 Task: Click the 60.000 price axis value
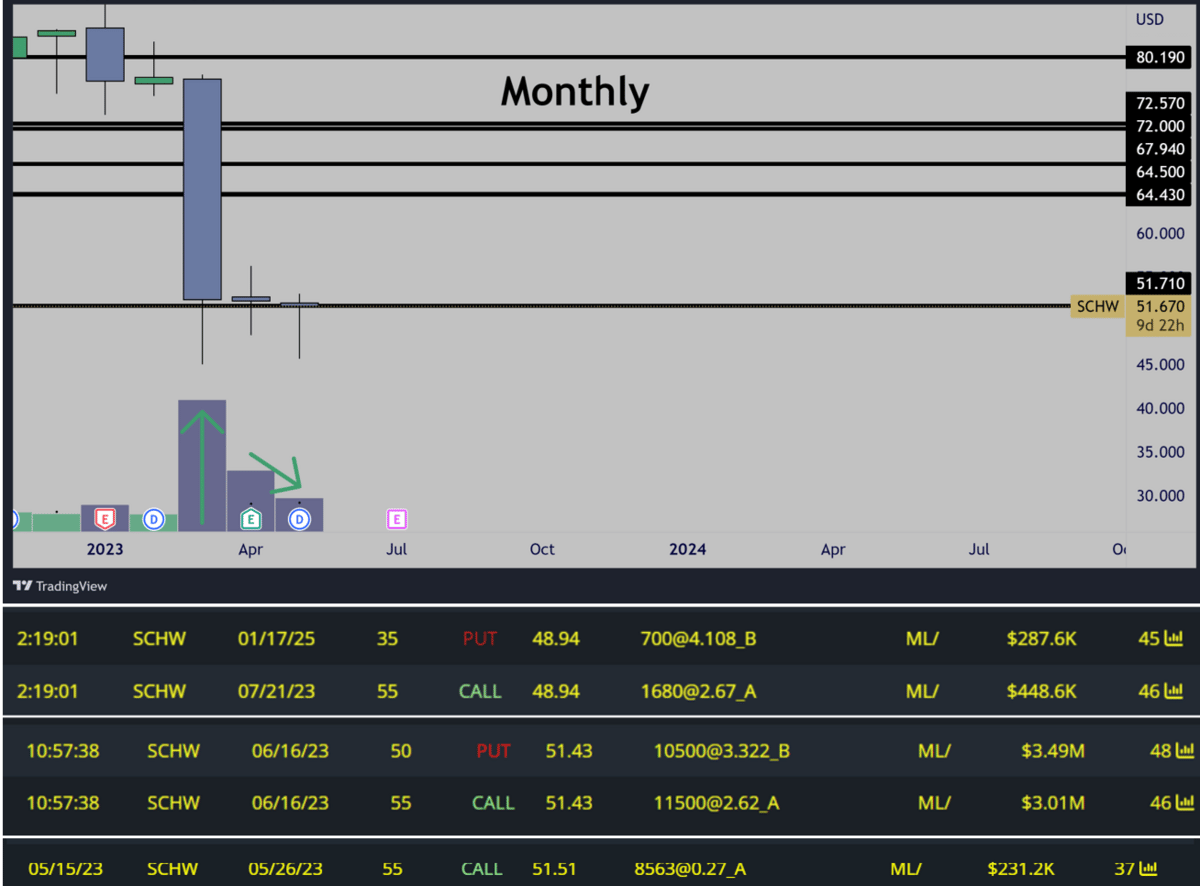(1160, 233)
